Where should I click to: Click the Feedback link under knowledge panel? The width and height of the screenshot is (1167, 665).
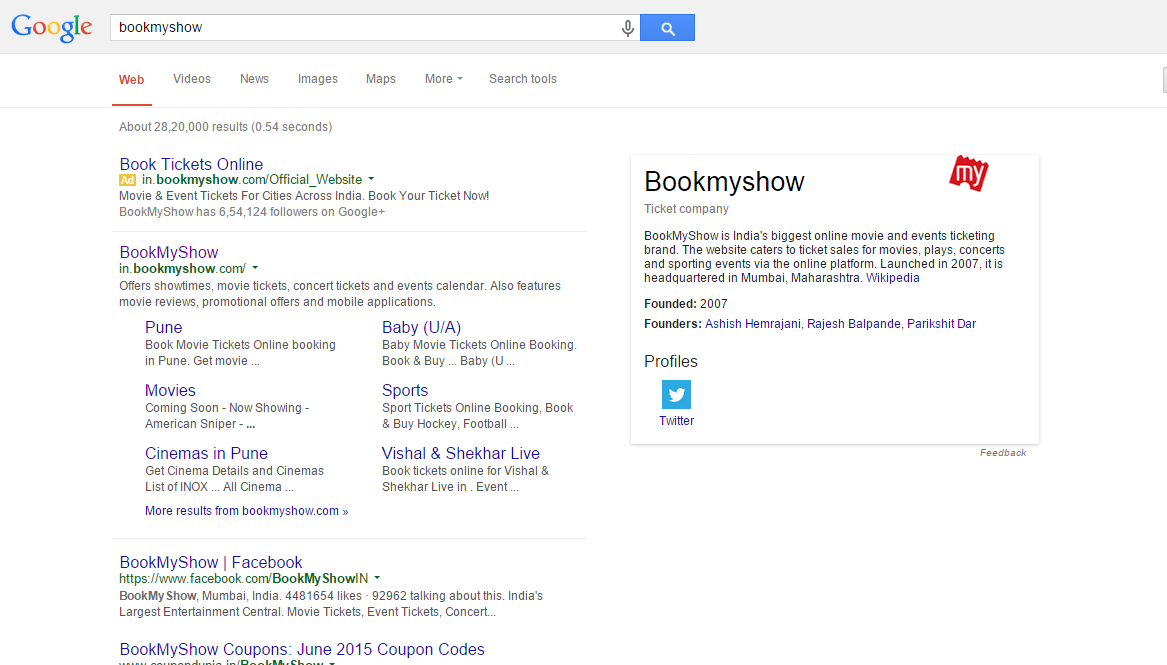click(1002, 453)
